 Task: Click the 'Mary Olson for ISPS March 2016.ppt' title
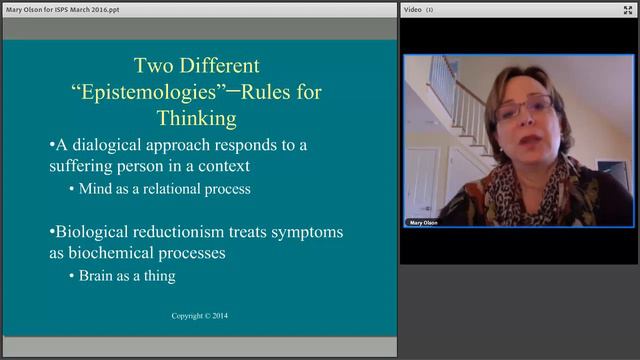coord(62,9)
